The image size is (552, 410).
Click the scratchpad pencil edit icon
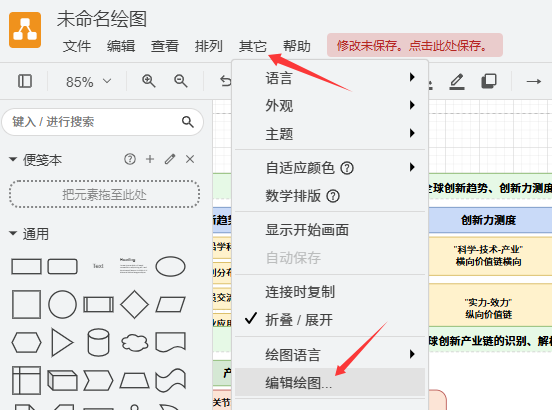click(x=170, y=159)
